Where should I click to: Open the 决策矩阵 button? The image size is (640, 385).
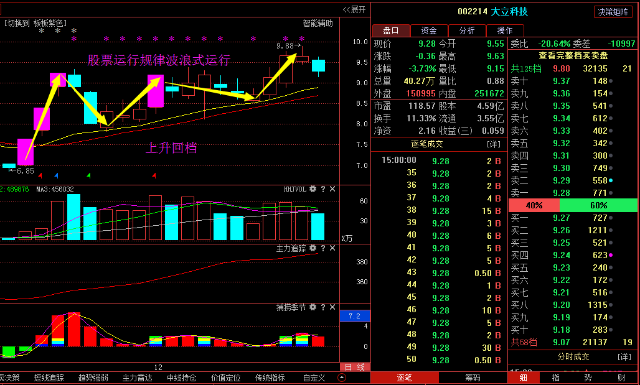[x=613, y=12]
